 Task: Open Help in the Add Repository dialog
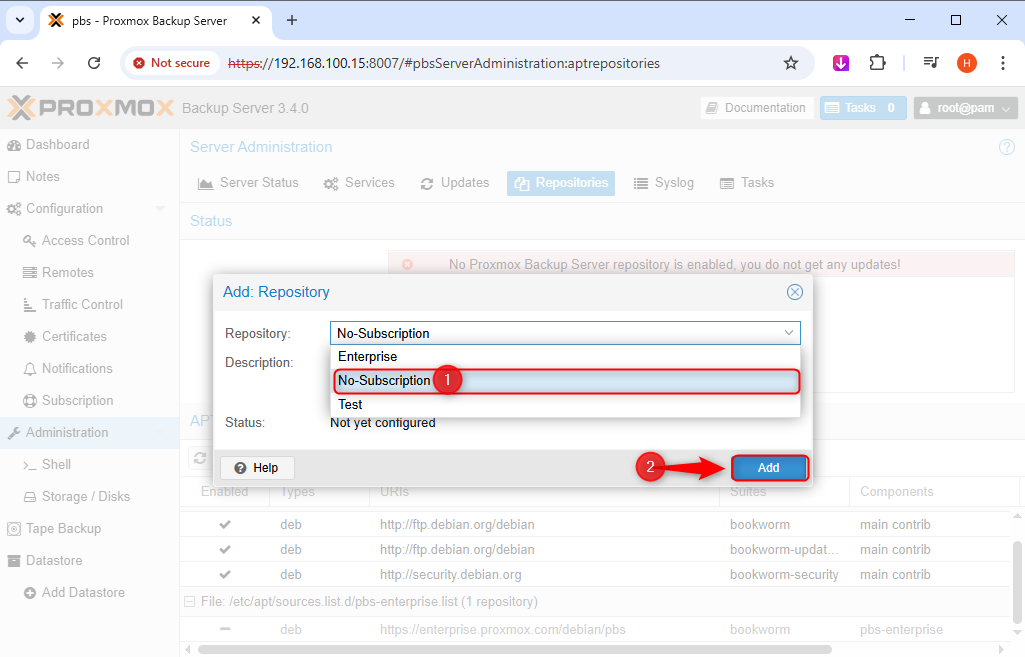point(256,467)
